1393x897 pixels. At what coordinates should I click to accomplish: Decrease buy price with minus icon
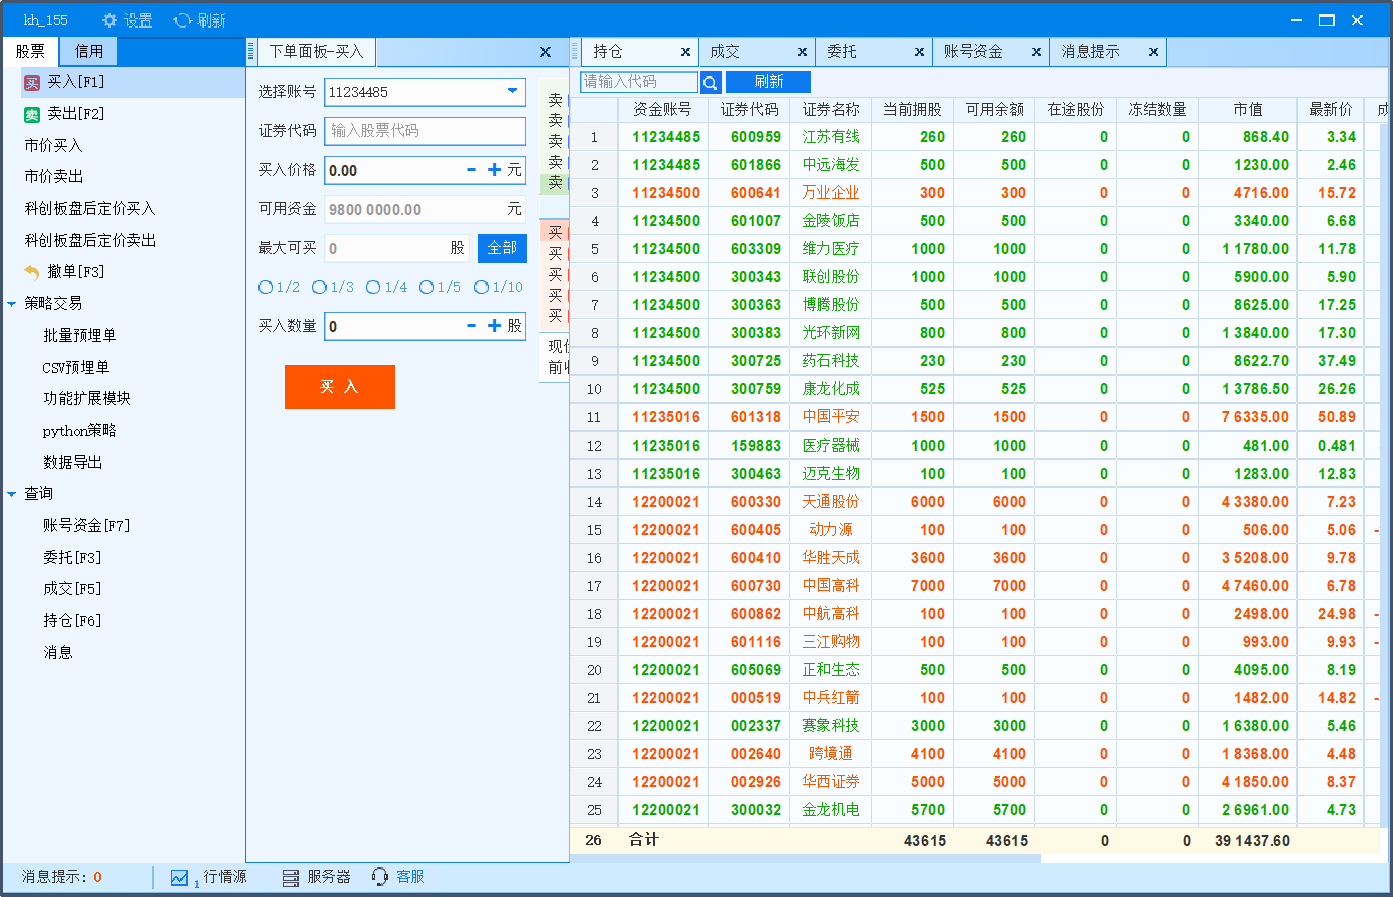pos(472,170)
